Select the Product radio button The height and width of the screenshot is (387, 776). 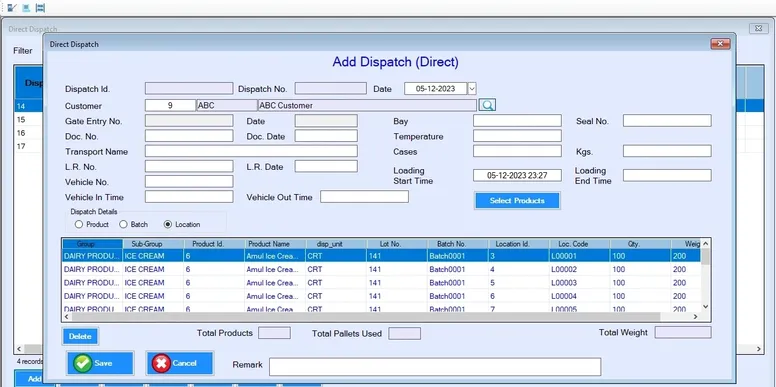(x=79, y=224)
